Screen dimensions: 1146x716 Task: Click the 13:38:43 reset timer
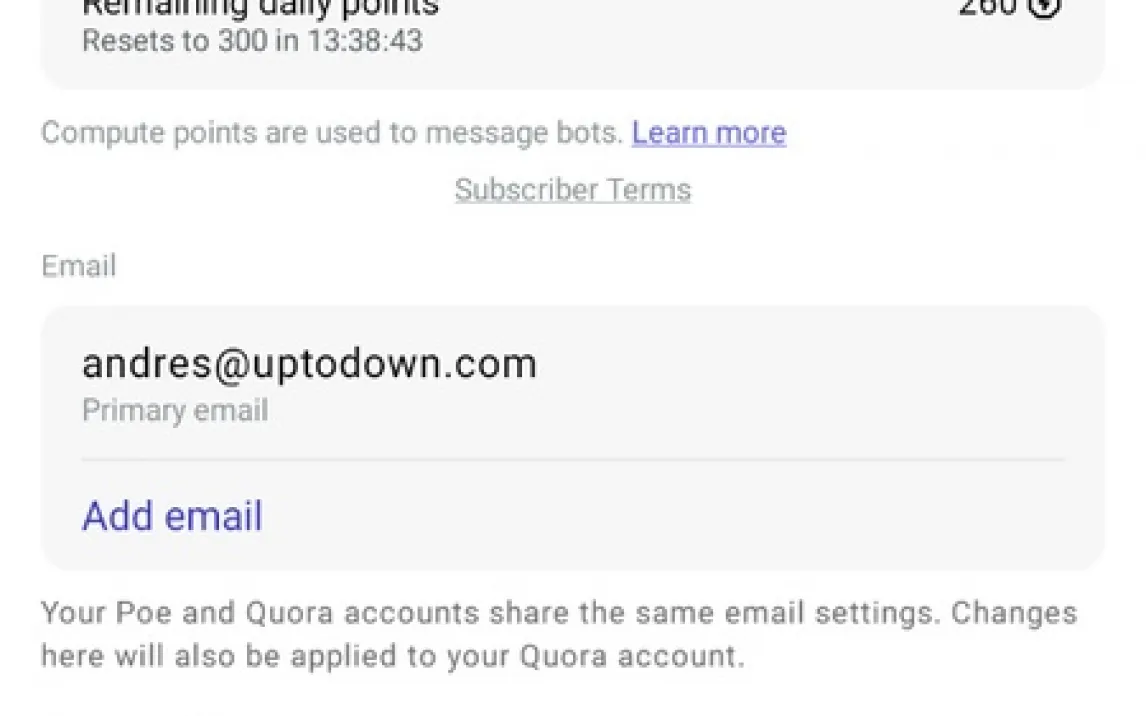click(367, 42)
